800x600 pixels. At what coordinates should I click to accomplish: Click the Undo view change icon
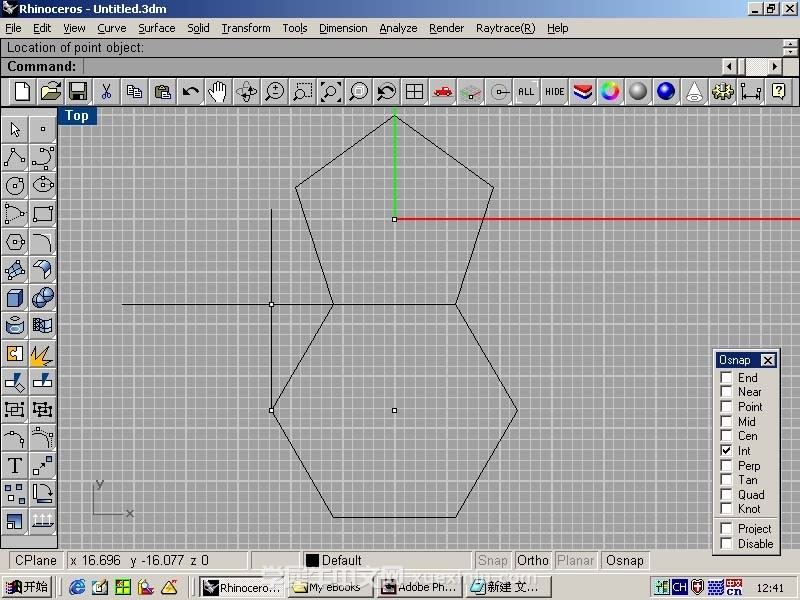coord(386,92)
